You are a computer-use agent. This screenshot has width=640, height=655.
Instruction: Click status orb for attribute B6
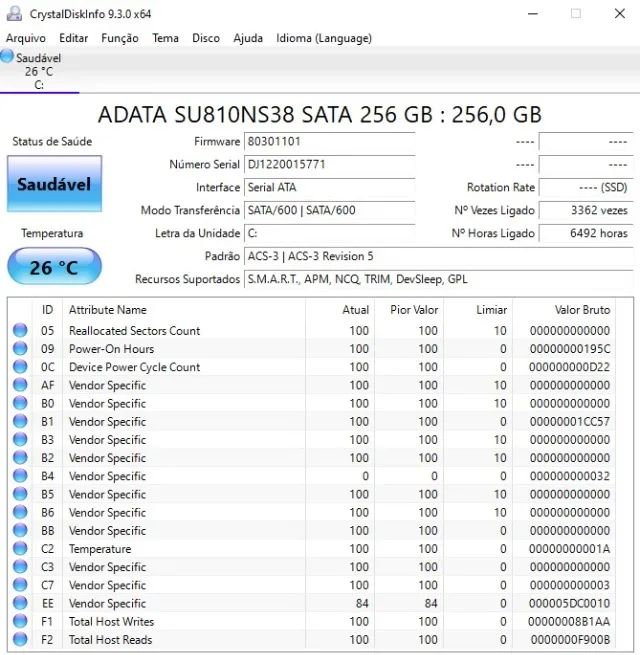point(20,512)
